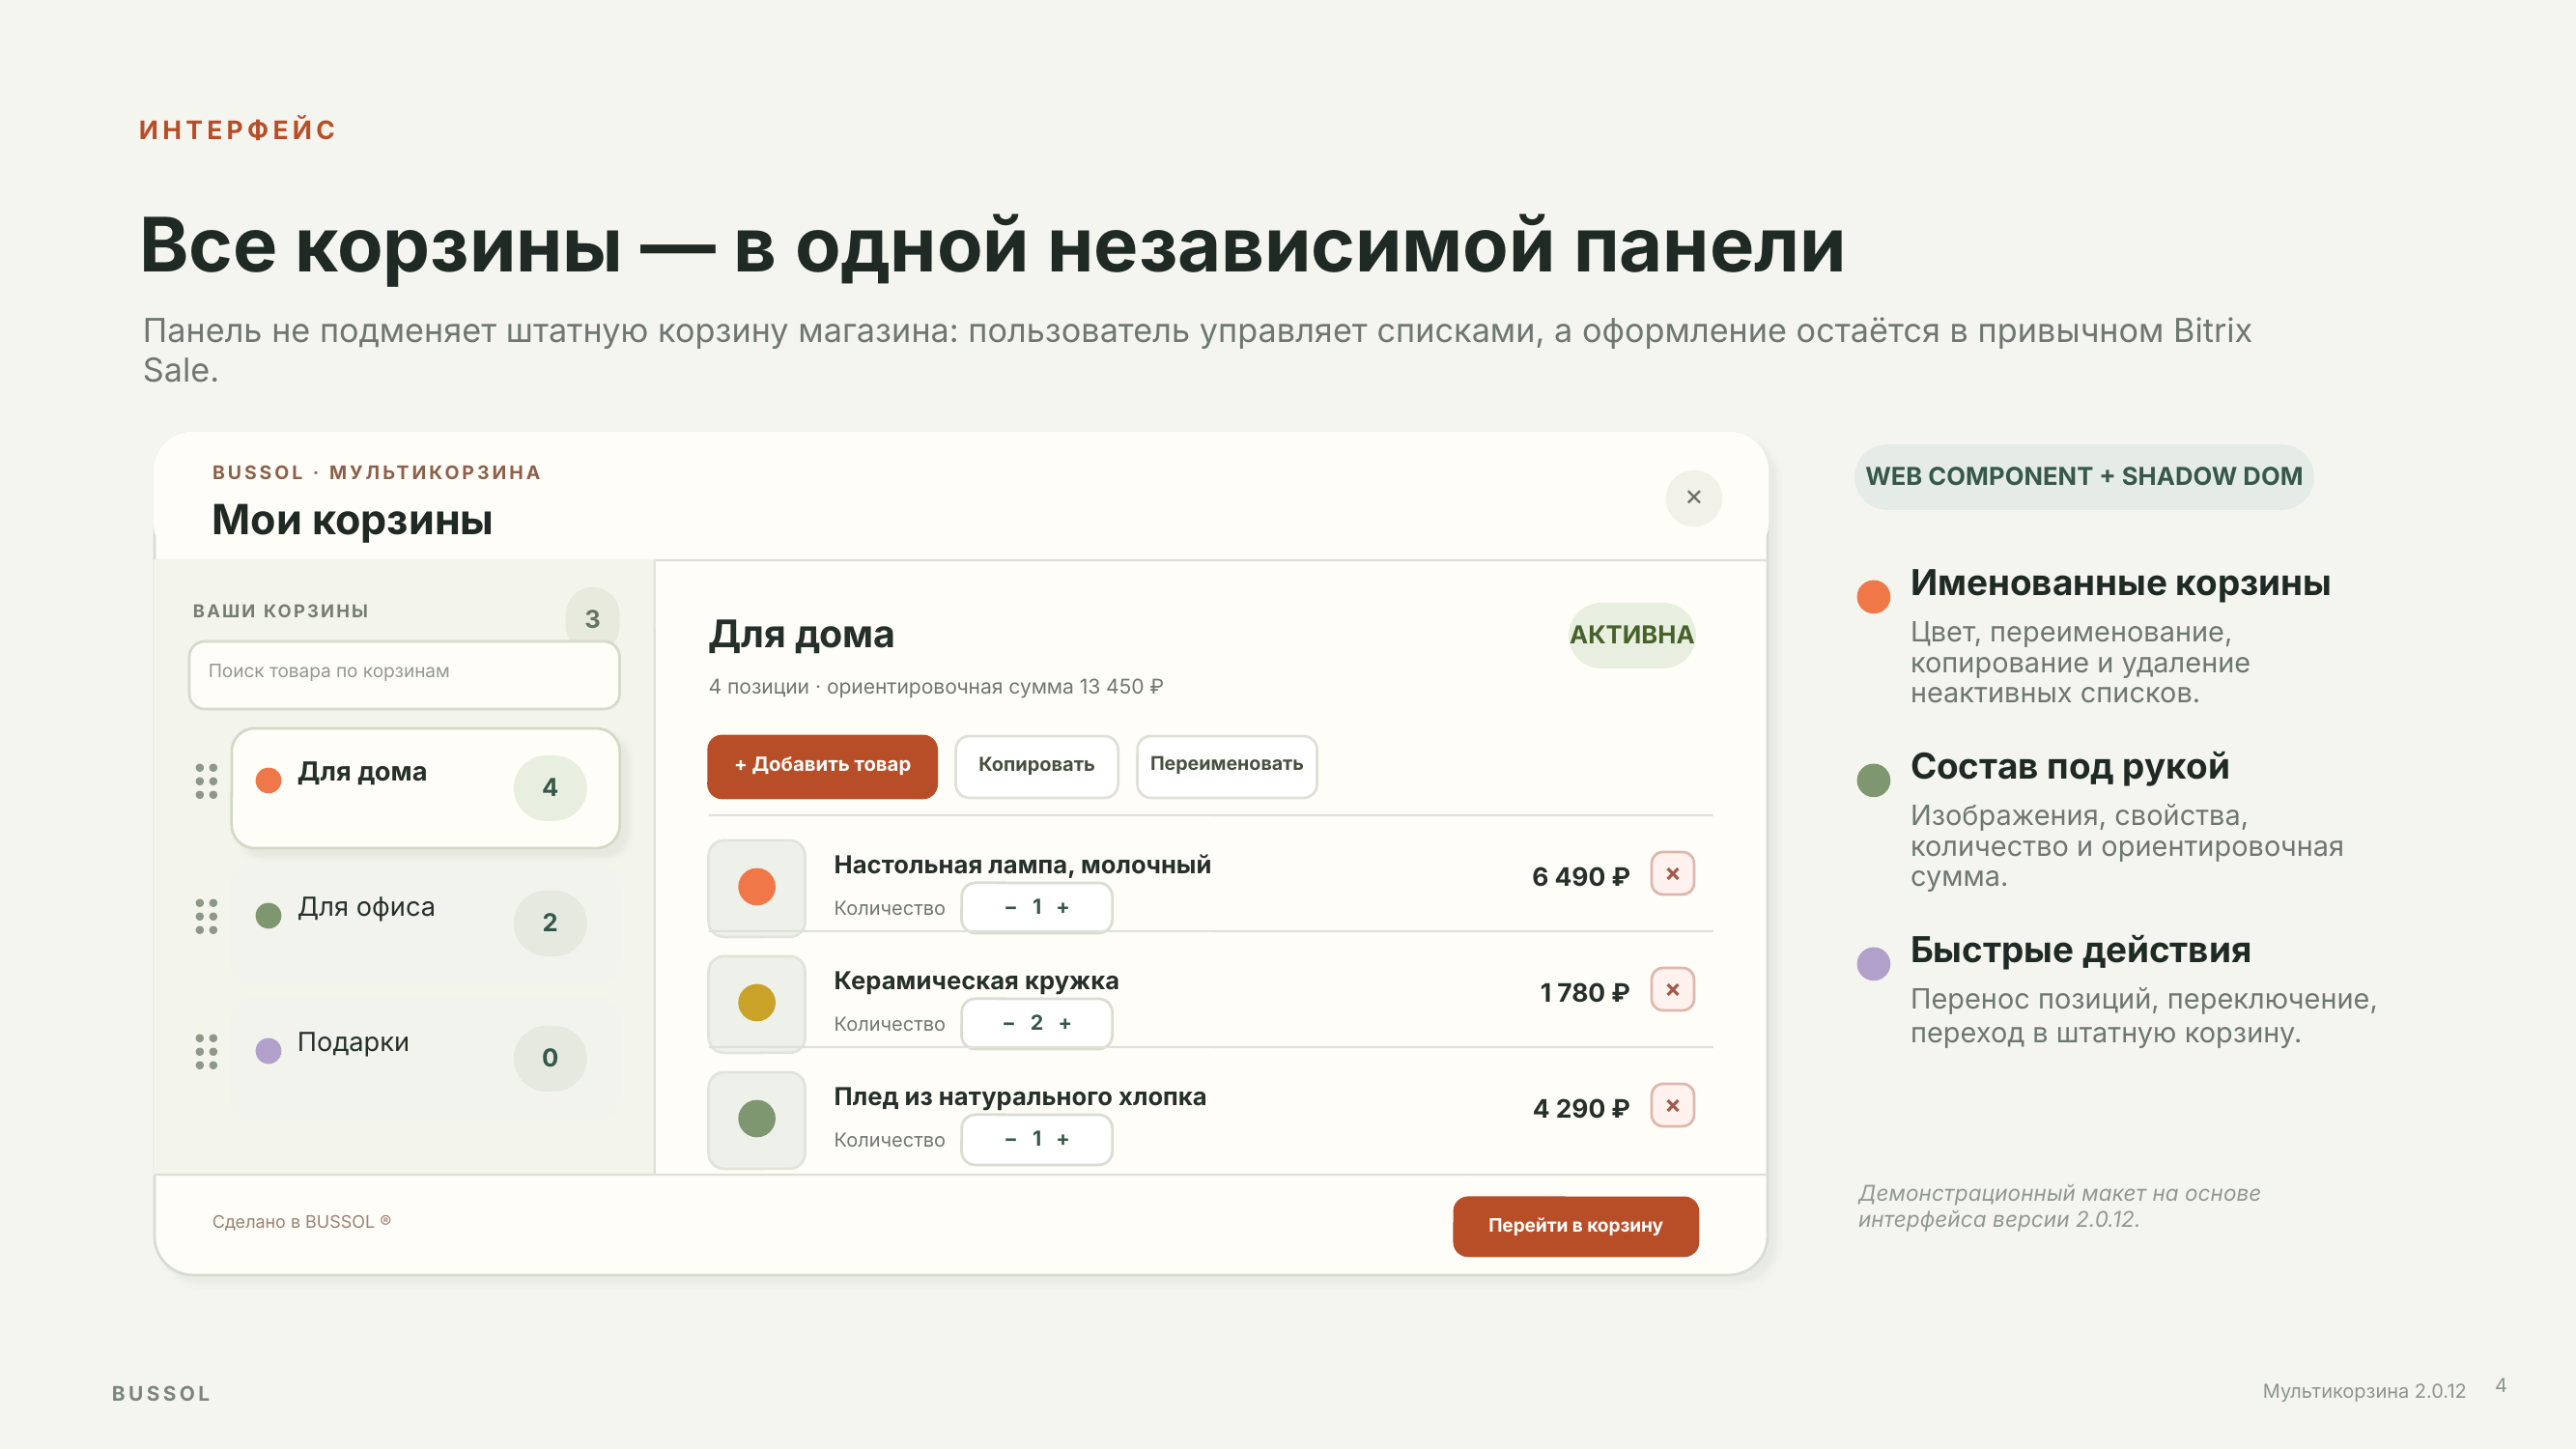Click the Сделано в BUSSOL footer text

[x=301, y=1221]
